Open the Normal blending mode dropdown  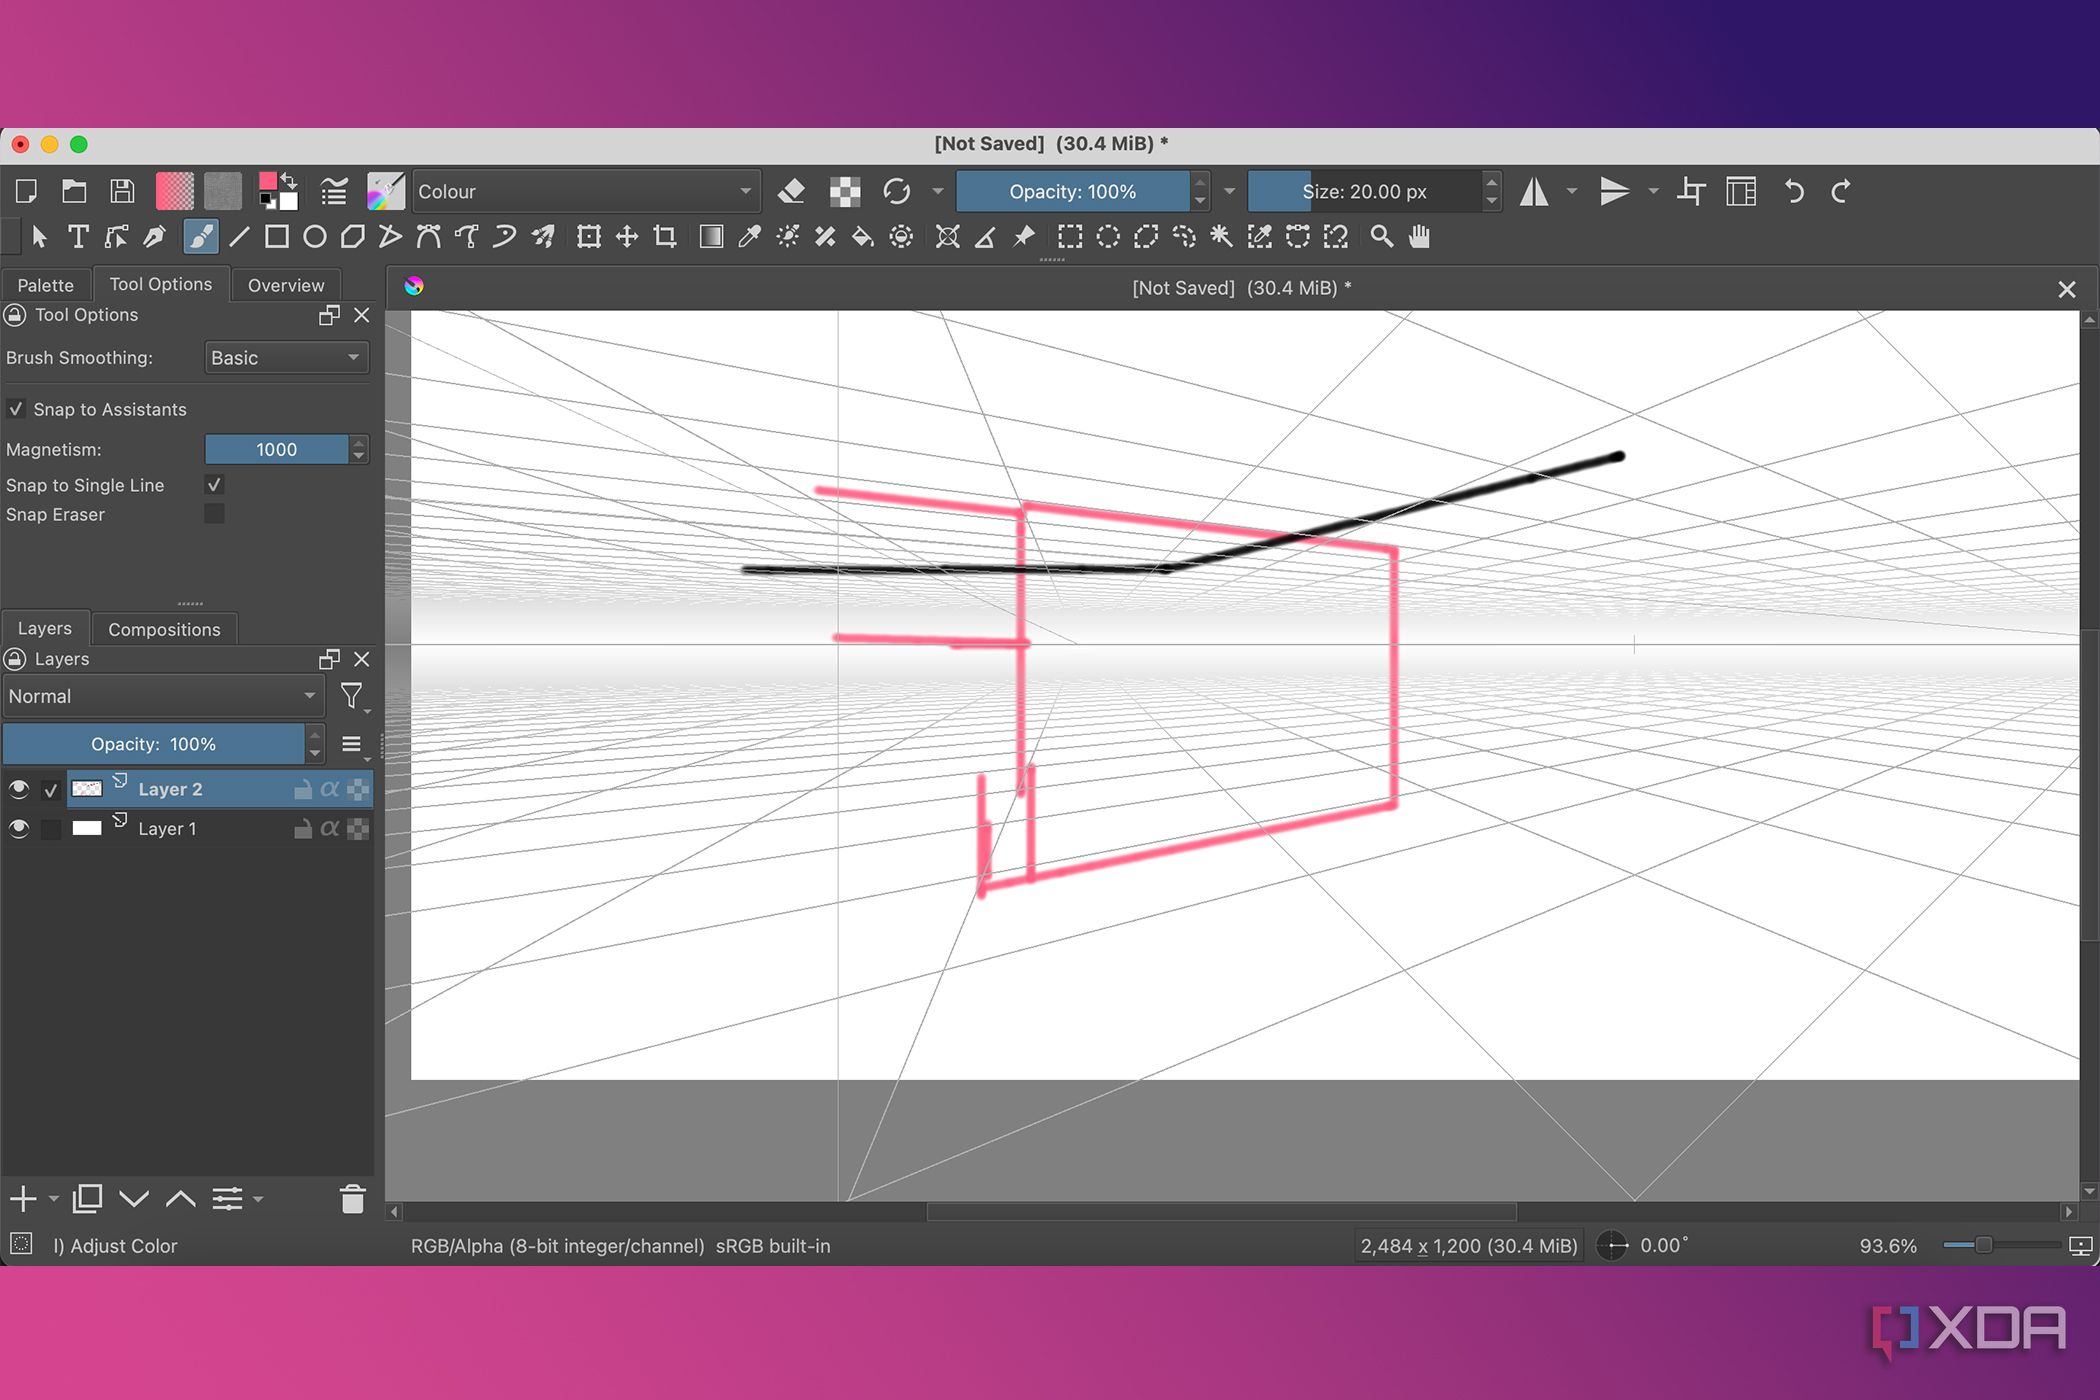(x=163, y=696)
